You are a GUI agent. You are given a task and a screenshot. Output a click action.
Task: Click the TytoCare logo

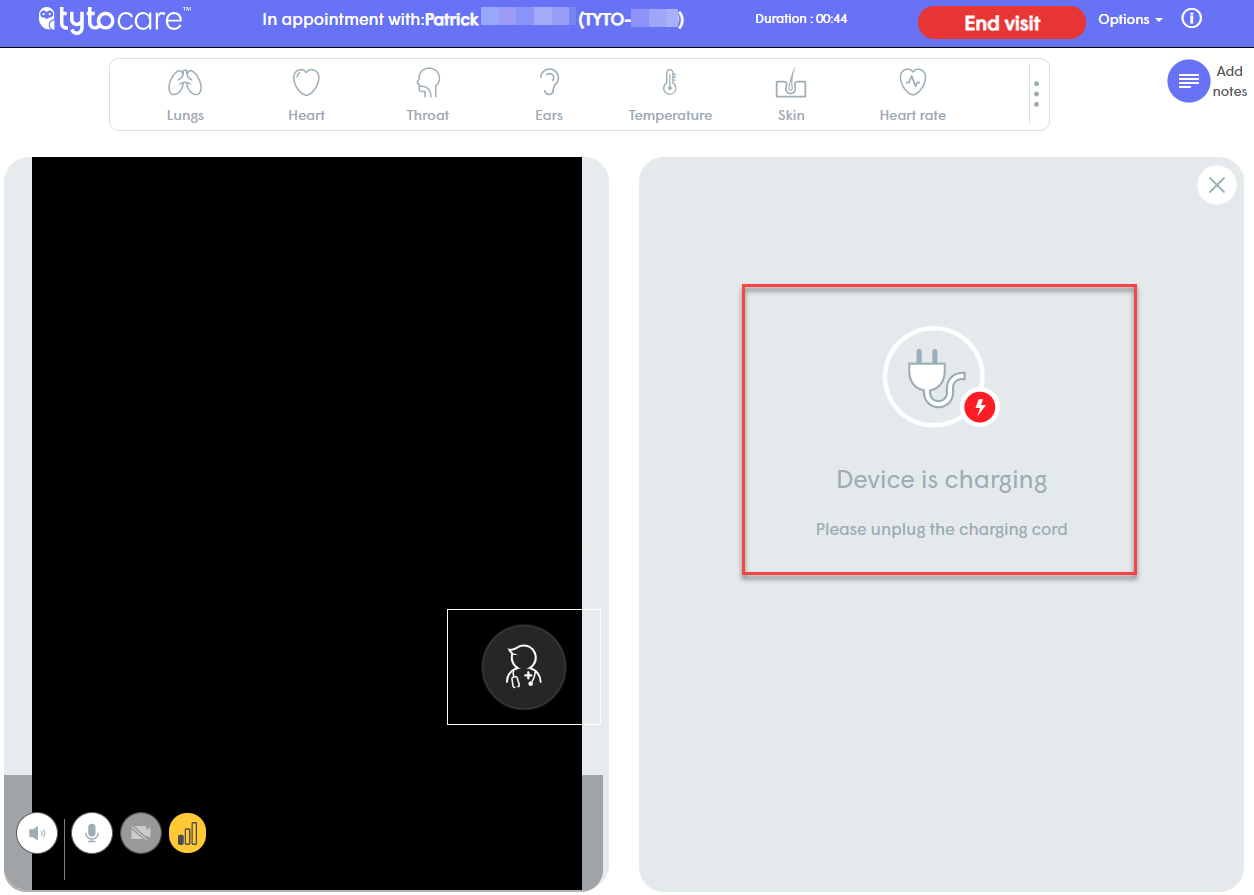[x=110, y=19]
